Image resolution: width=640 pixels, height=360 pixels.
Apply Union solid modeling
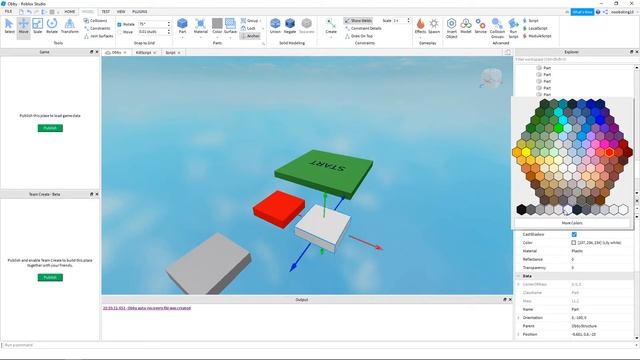276,26
